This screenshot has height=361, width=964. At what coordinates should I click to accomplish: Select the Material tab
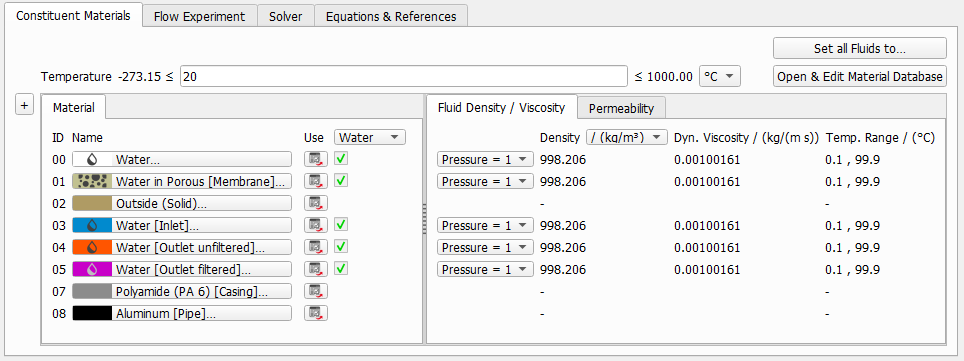coord(74,108)
